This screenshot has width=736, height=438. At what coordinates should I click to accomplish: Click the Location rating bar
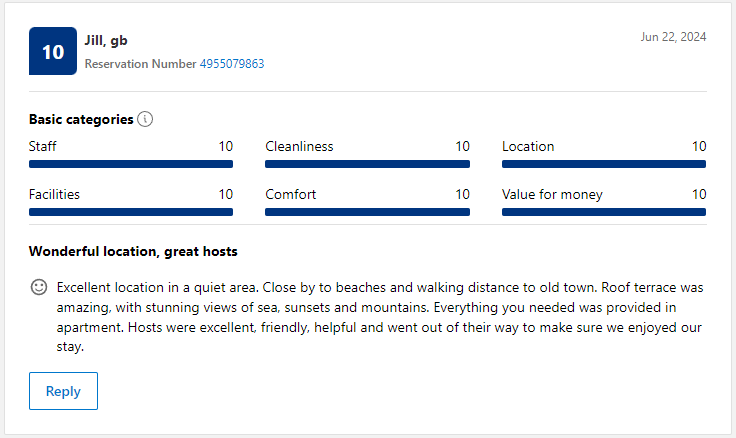pyautogui.click(x=604, y=164)
